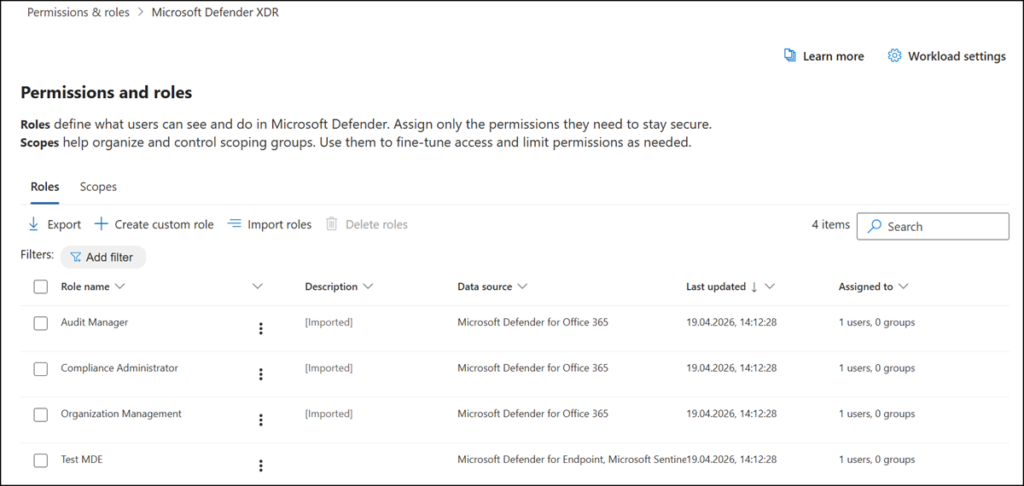Click the Last updated column header text
This screenshot has height=486, width=1024.
click(x=716, y=287)
